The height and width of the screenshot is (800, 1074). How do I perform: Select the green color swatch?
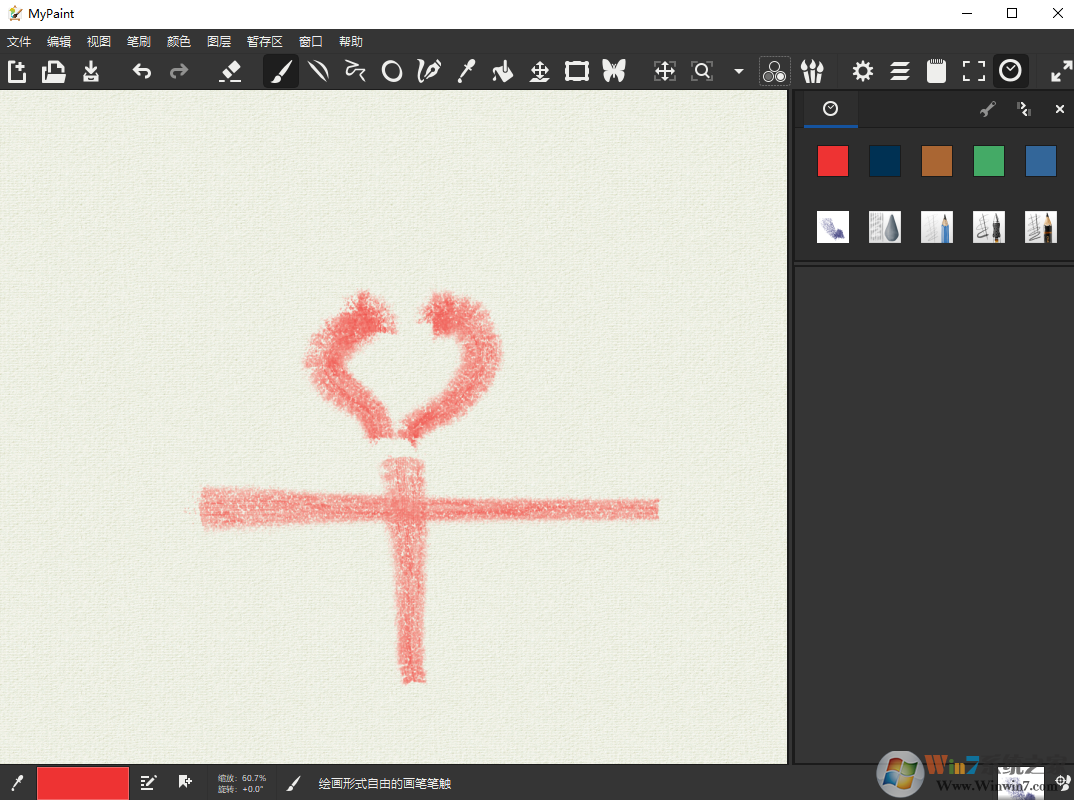coord(988,160)
